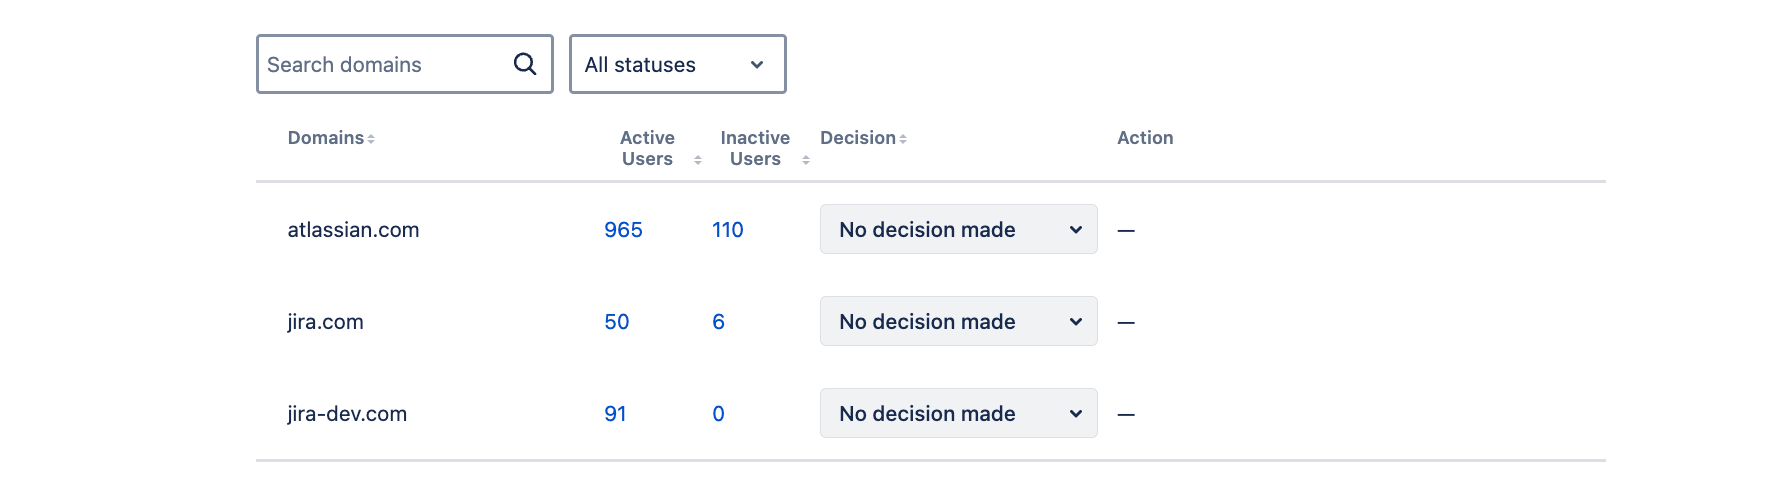
Task: Open the 965 active users link
Action: point(623,230)
